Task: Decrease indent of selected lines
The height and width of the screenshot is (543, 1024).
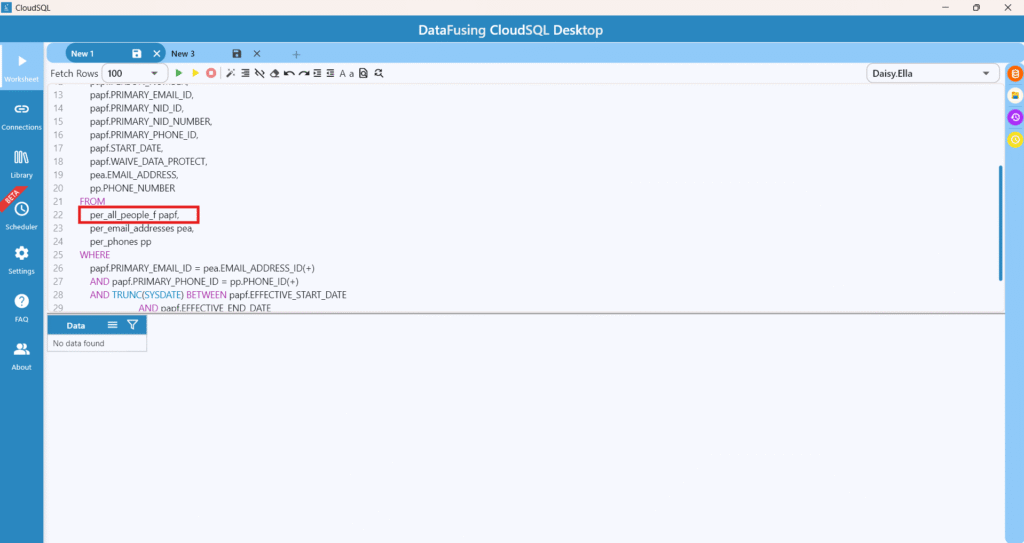Action: pyautogui.click(x=330, y=73)
